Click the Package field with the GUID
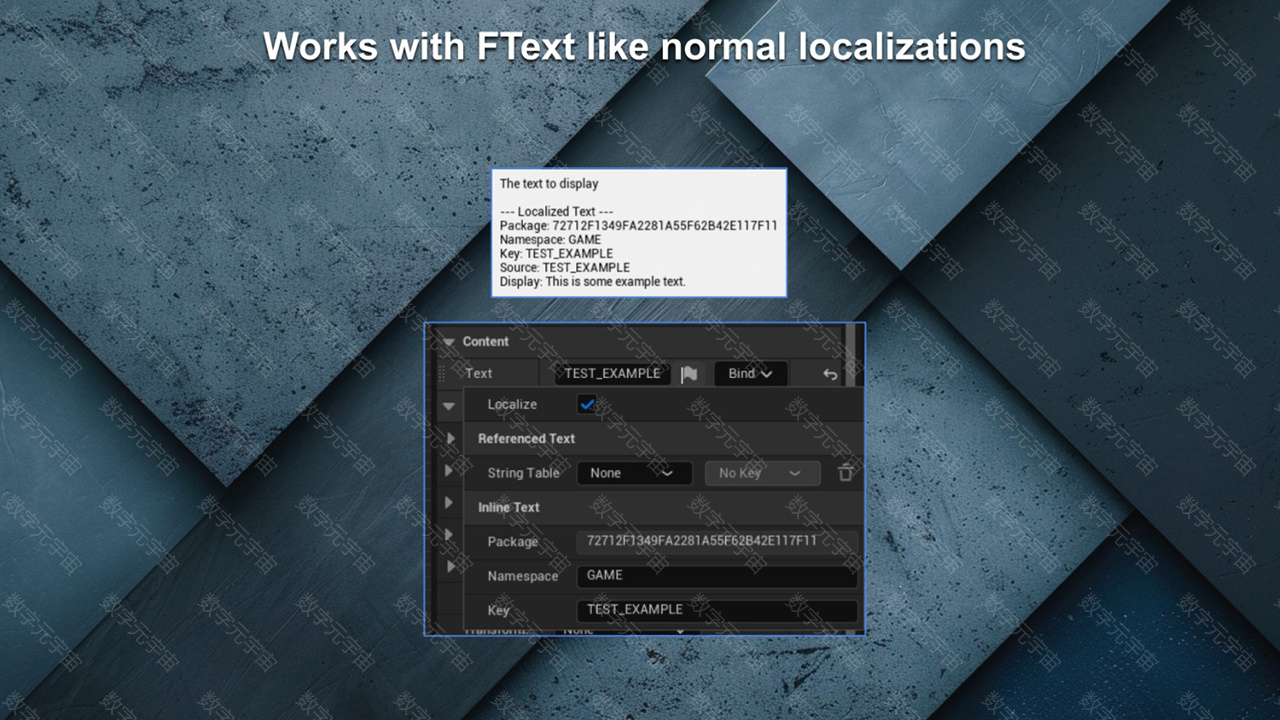Screen dimensions: 1280x720 pos(717,541)
